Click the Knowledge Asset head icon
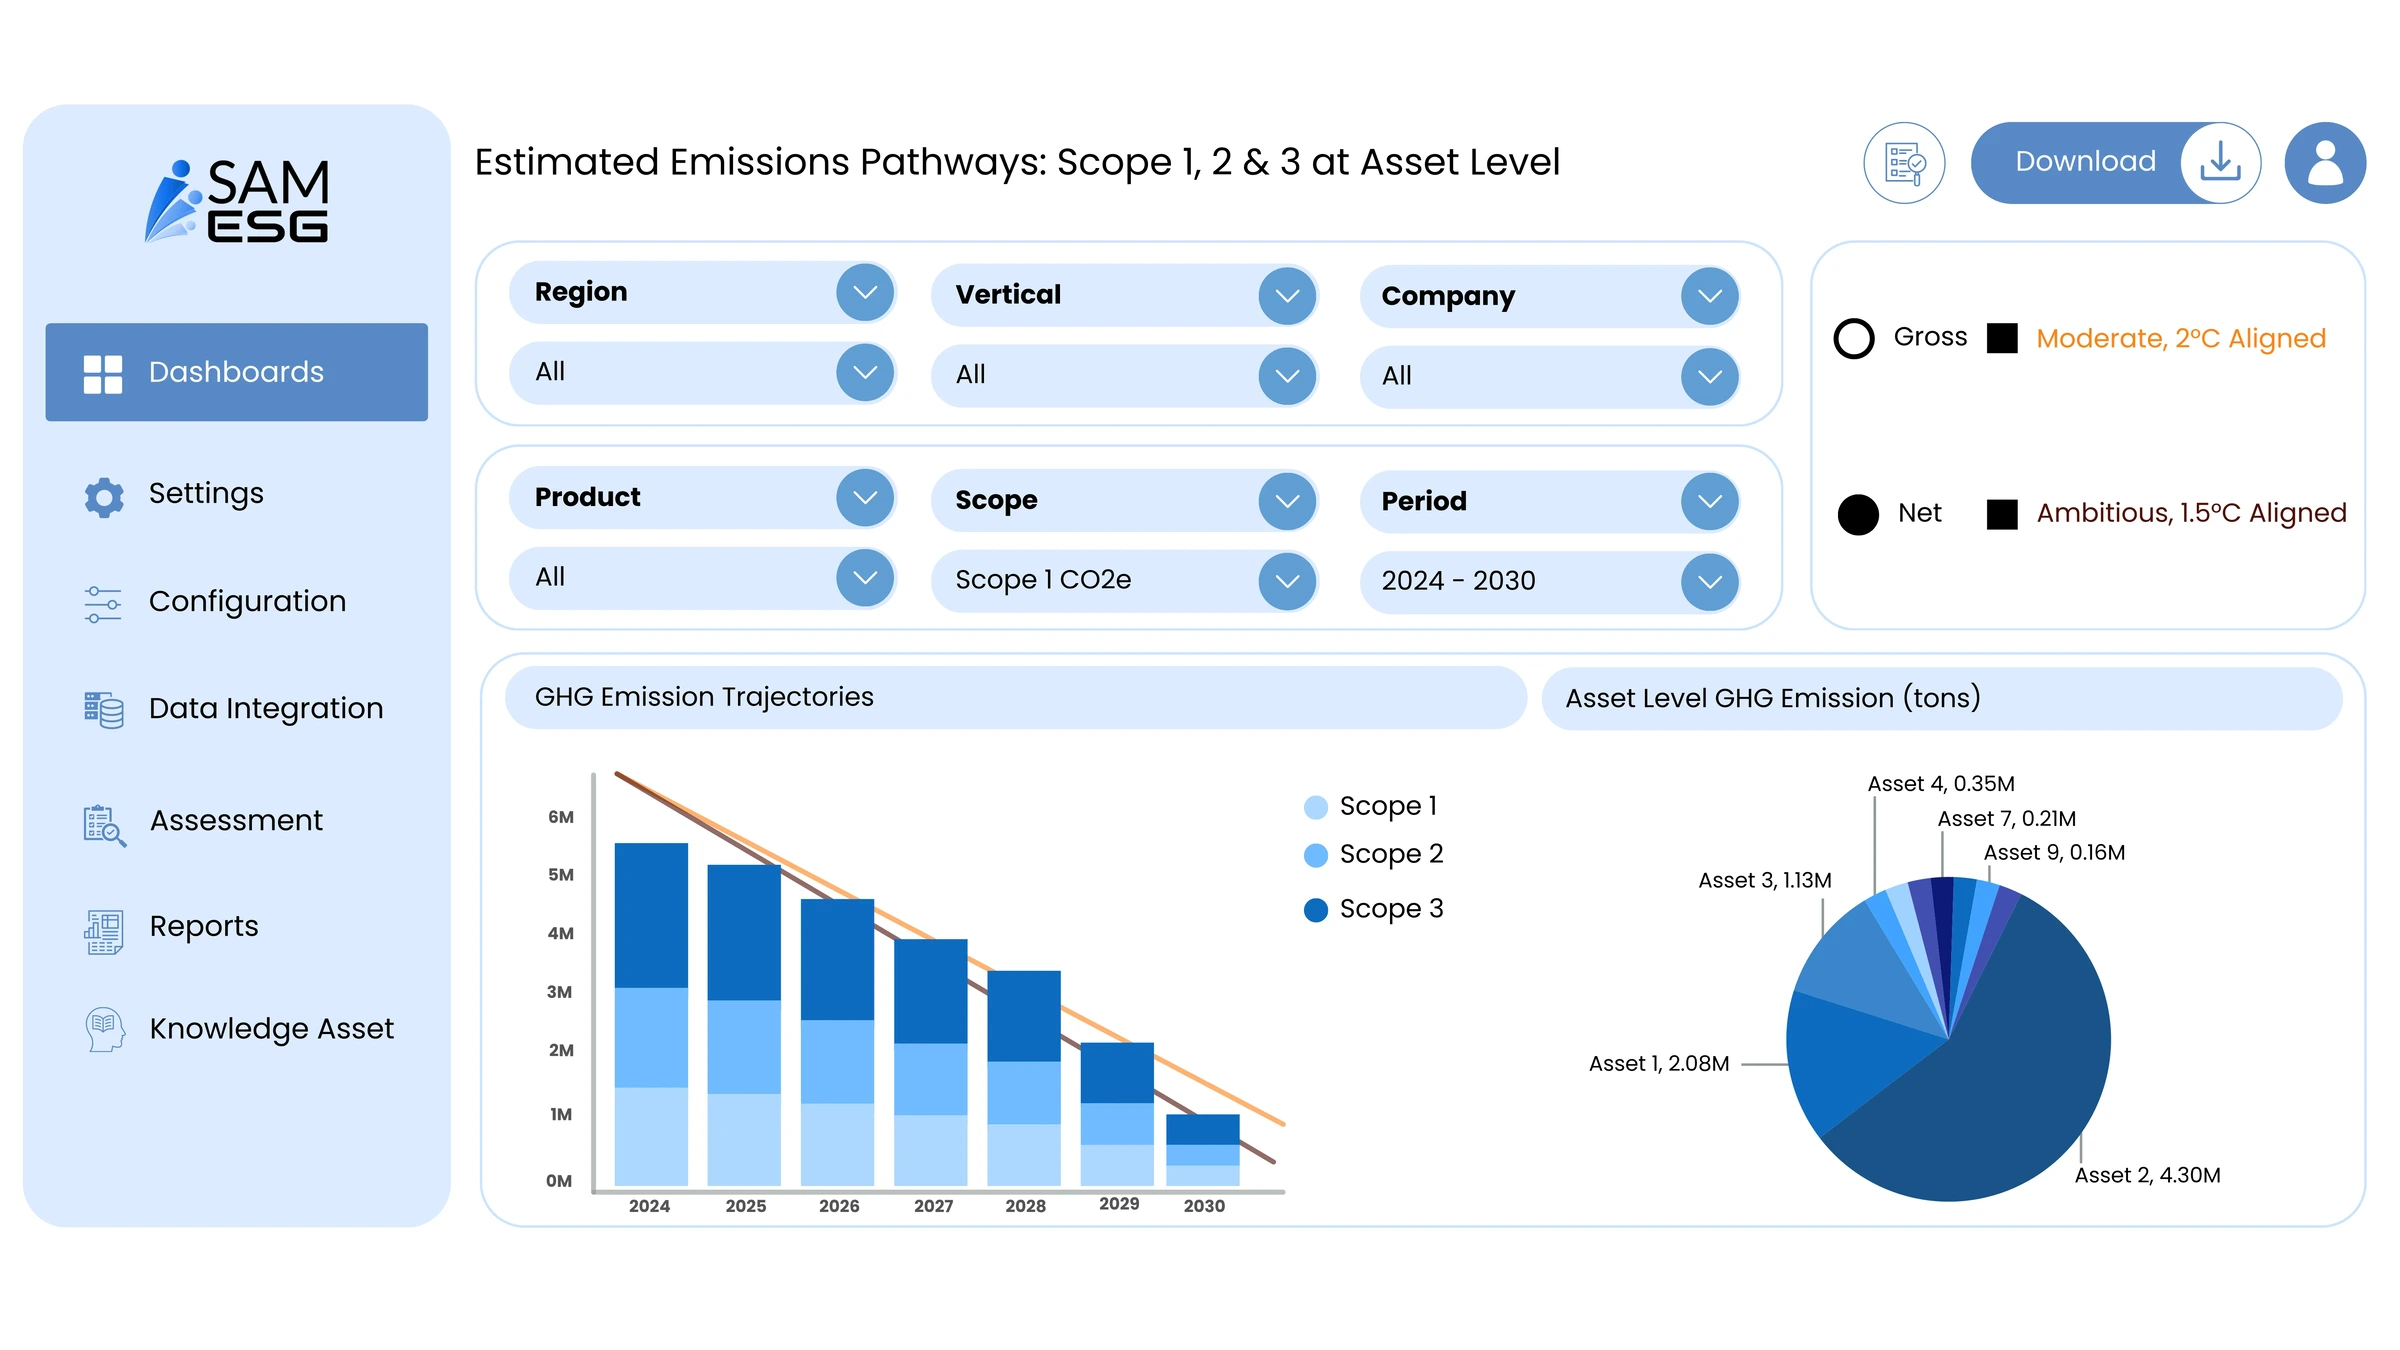 click(x=104, y=1029)
